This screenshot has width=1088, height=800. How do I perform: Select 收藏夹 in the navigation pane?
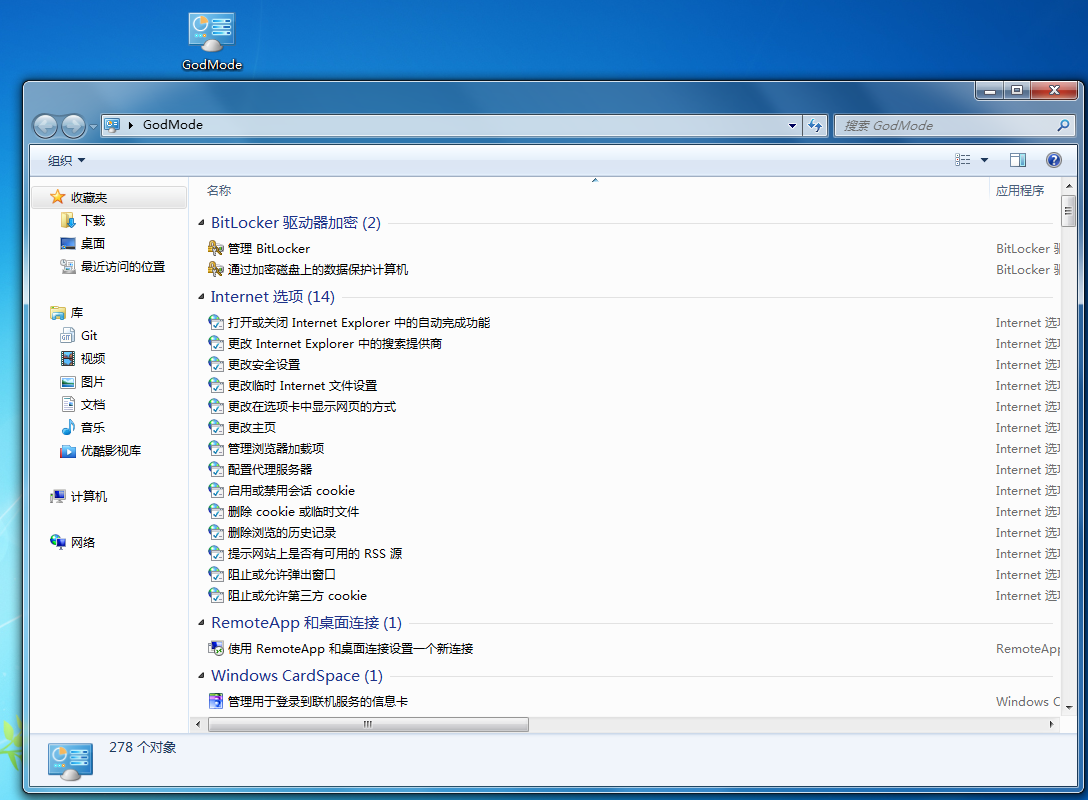pyautogui.click(x=111, y=198)
